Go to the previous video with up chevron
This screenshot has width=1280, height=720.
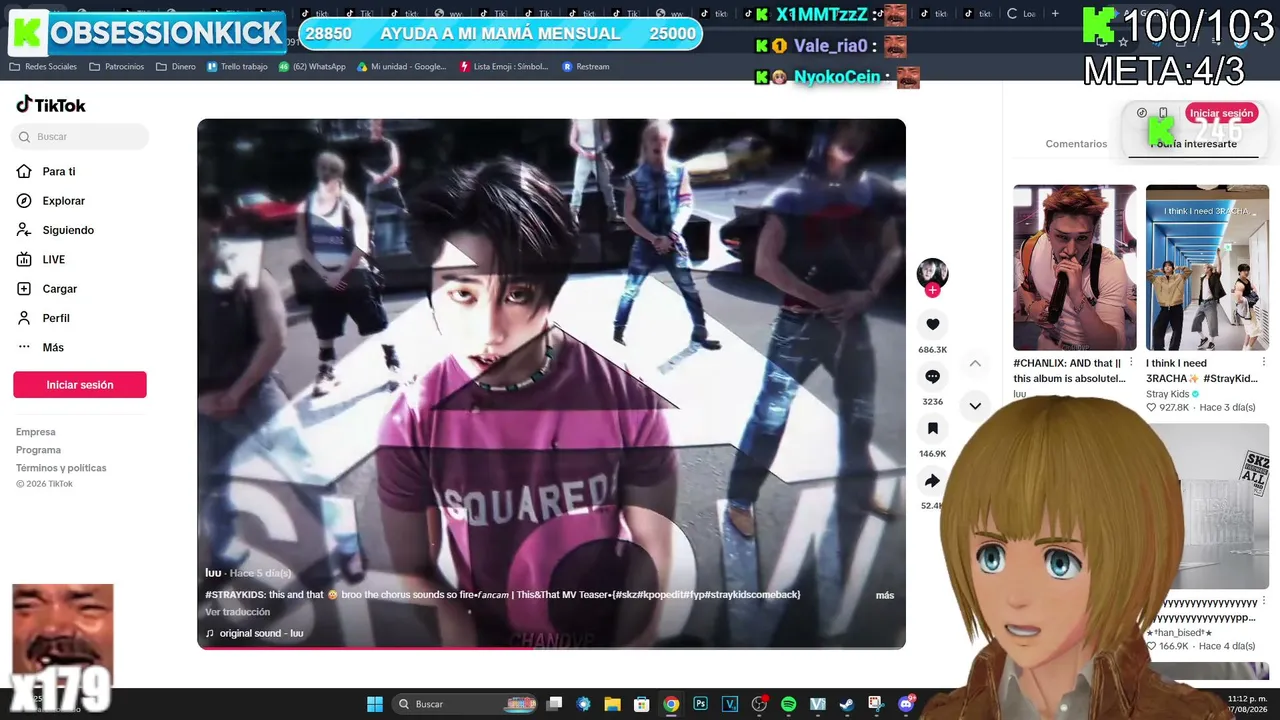(975, 363)
